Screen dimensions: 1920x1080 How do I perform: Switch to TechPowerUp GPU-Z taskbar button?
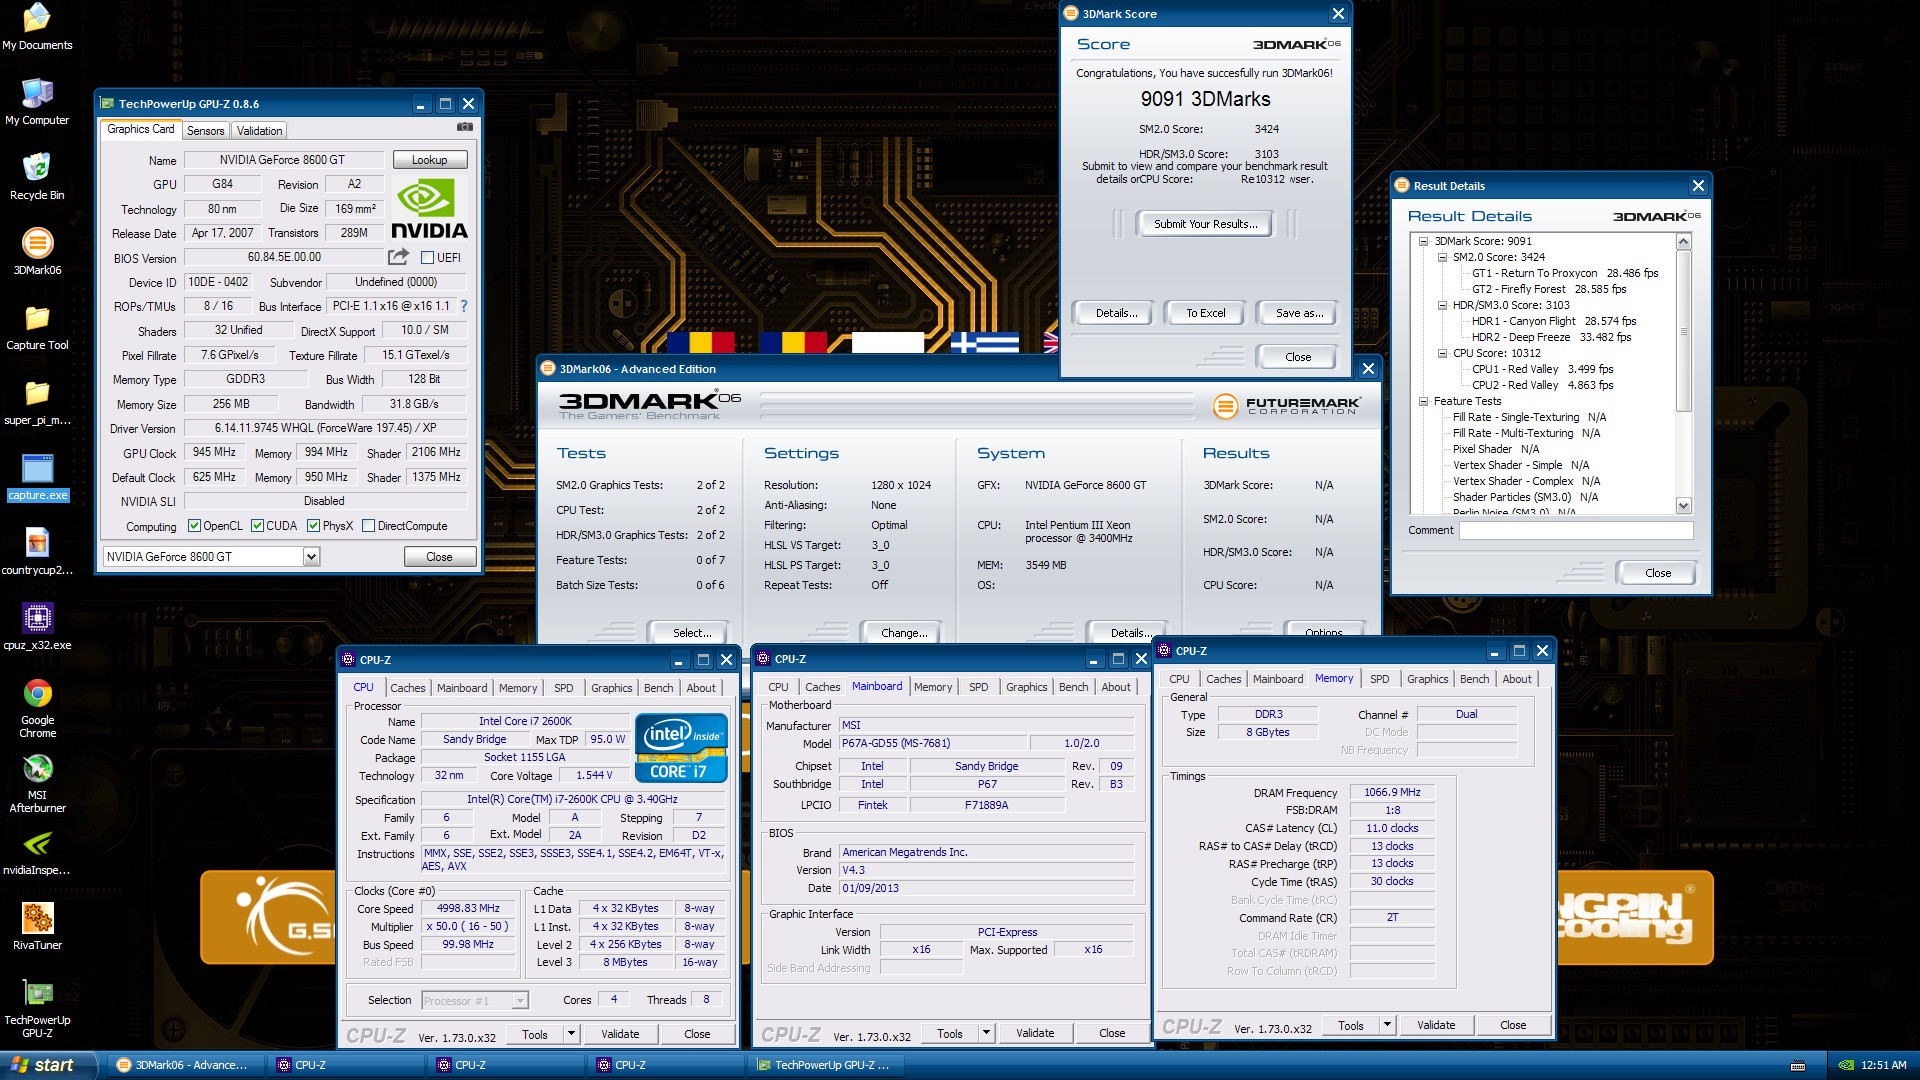pos(828,1065)
